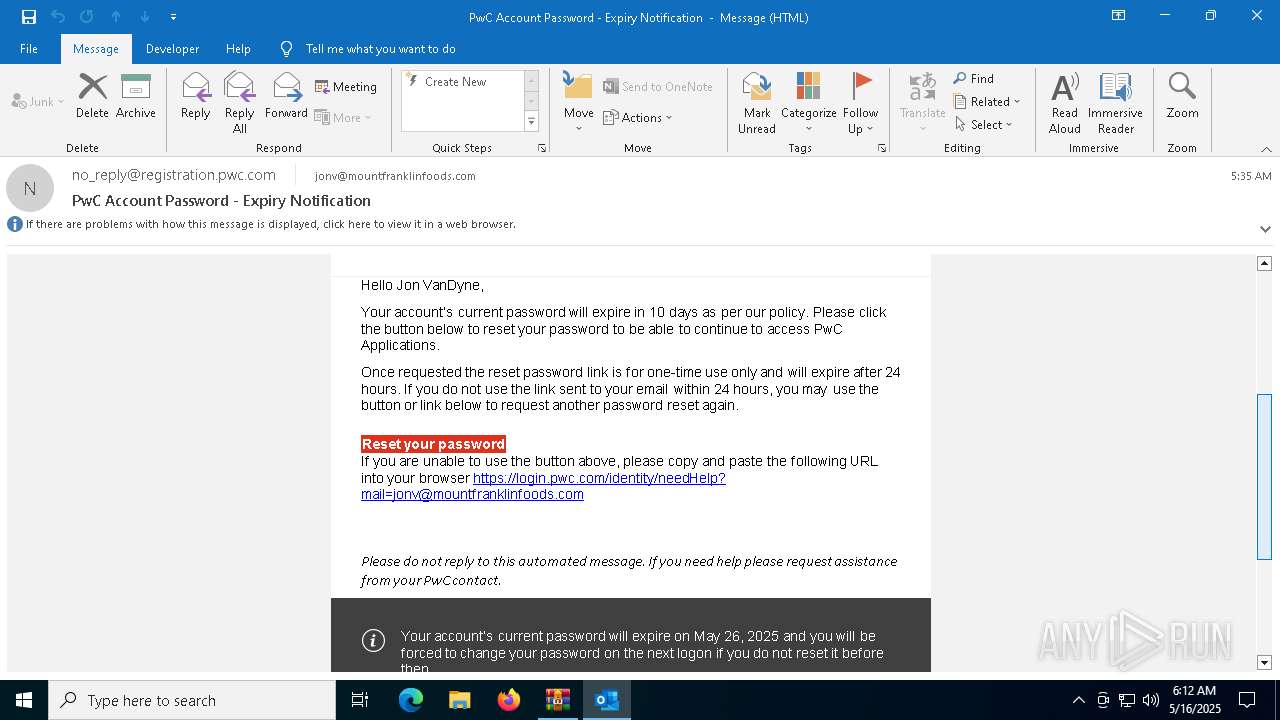Open the Select dropdown
The height and width of the screenshot is (720, 1280).
[984, 124]
